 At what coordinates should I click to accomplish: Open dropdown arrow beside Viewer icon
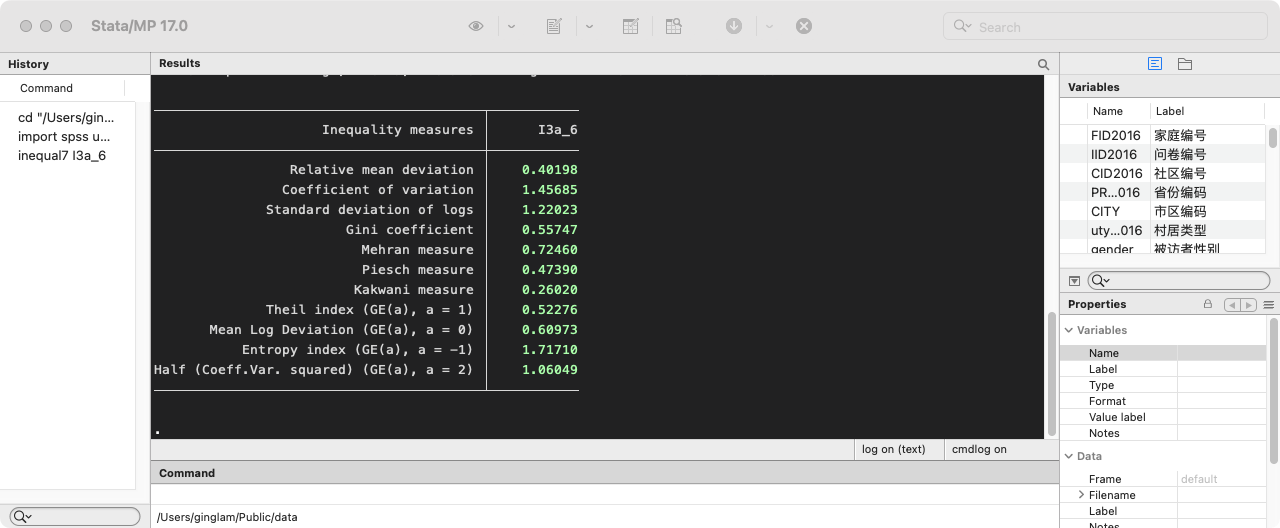pos(511,27)
